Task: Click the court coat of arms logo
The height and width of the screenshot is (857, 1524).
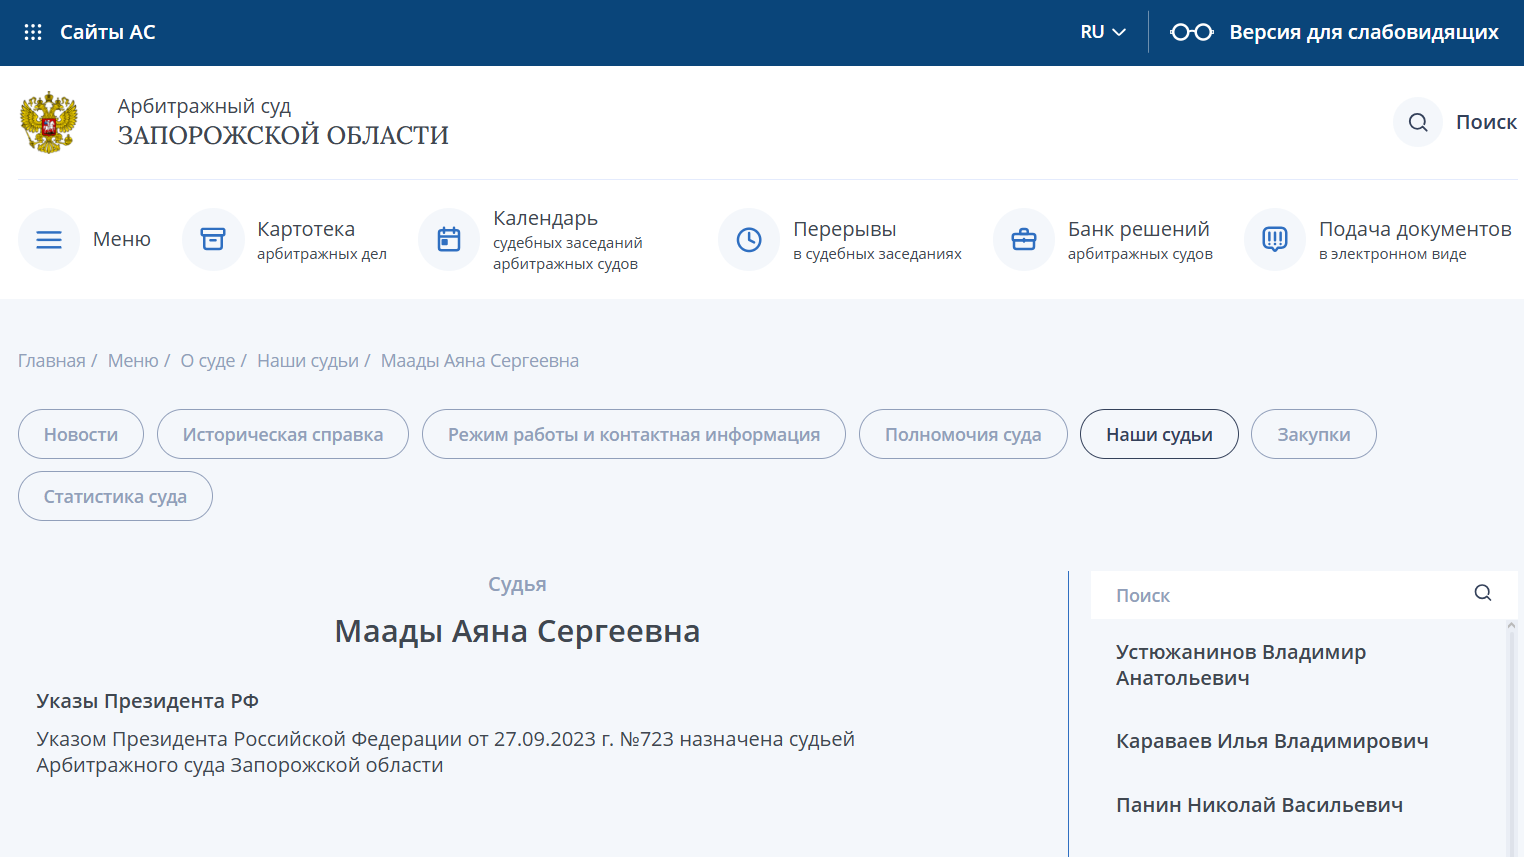Action: click(47, 122)
